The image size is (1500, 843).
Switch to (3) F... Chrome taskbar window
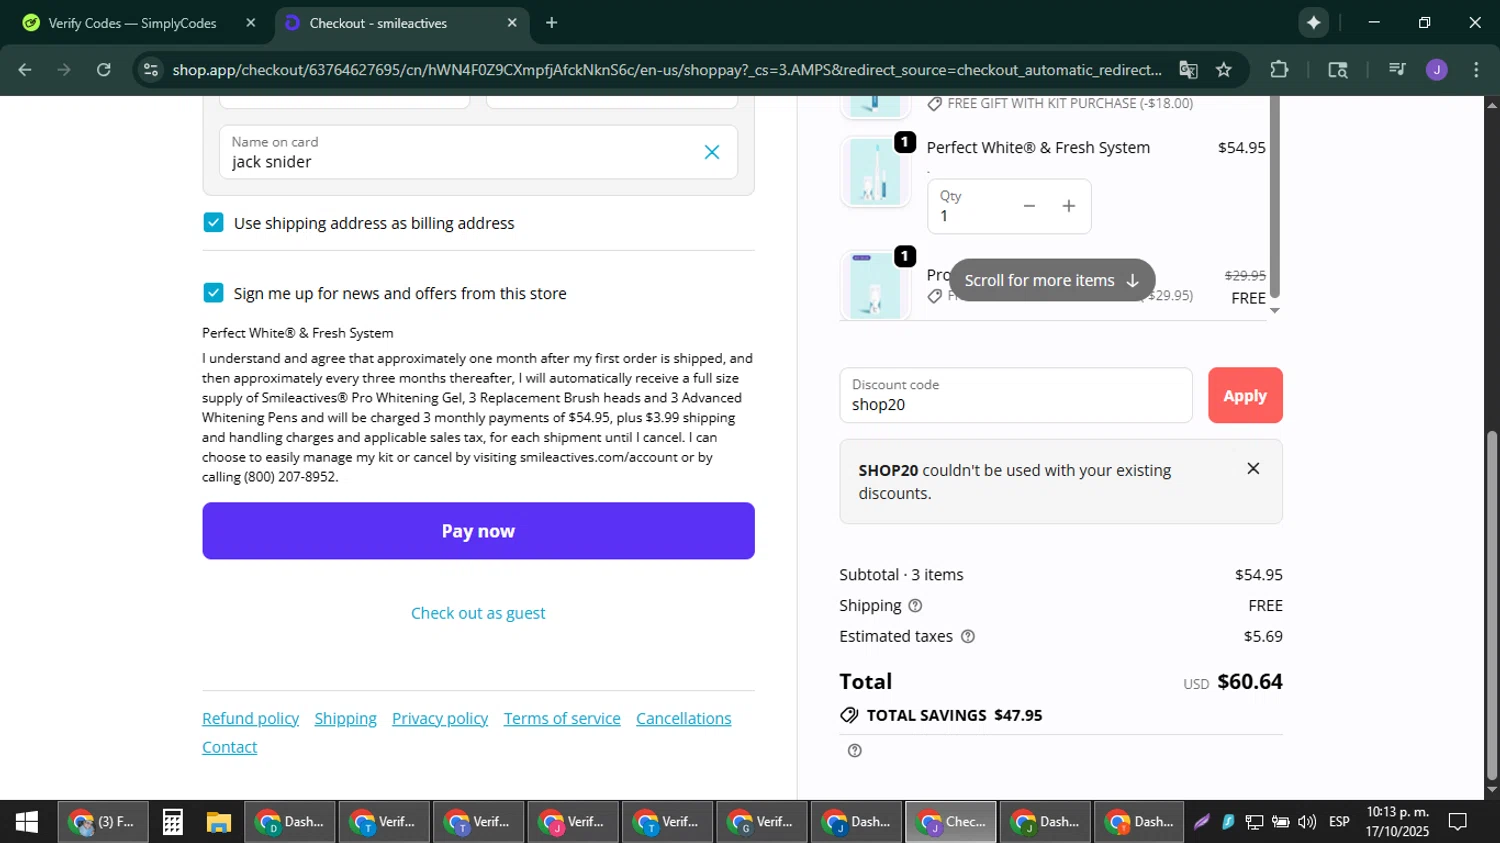(x=102, y=822)
